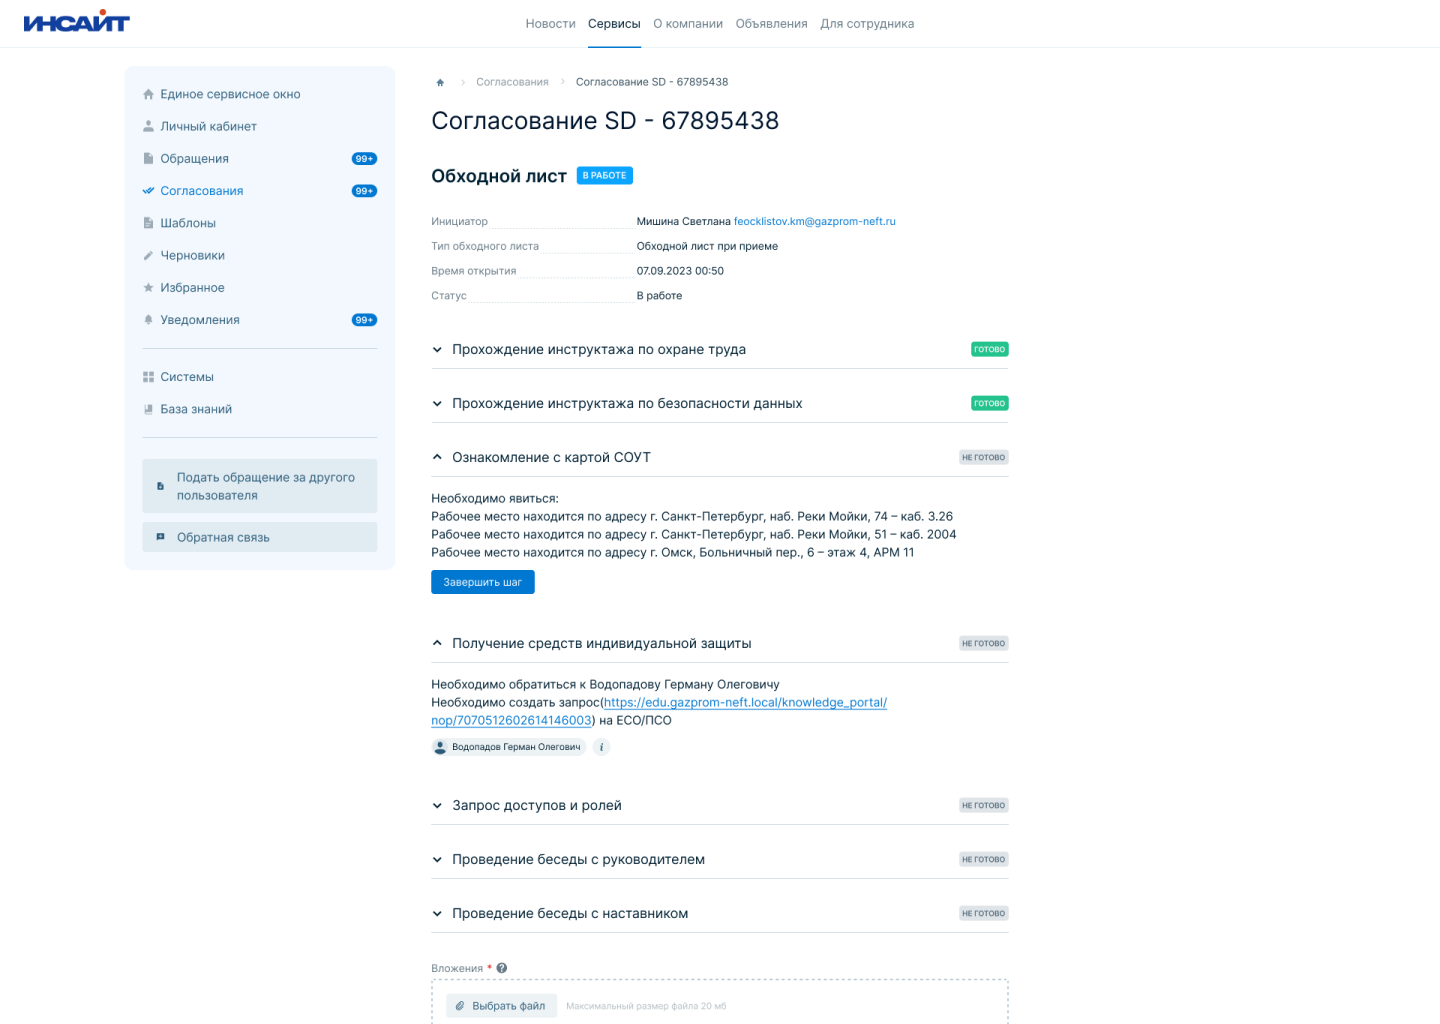Open Системы grid icon in sidebar

[187, 377]
